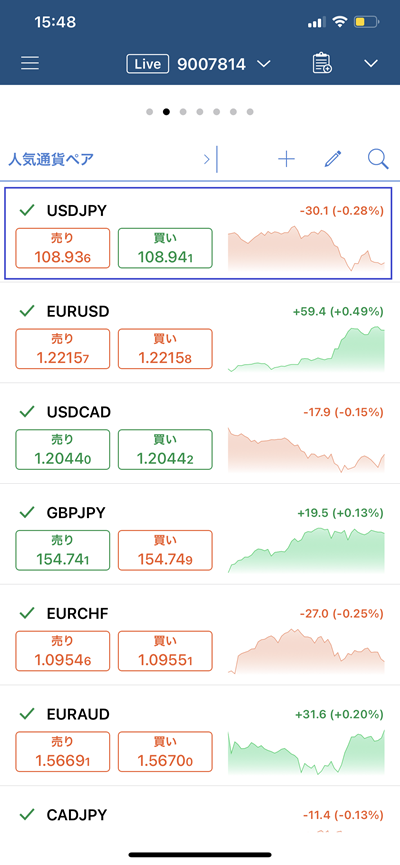Select the last page indicator dot
This screenshot has height=865, width=400.
[250, 111]
